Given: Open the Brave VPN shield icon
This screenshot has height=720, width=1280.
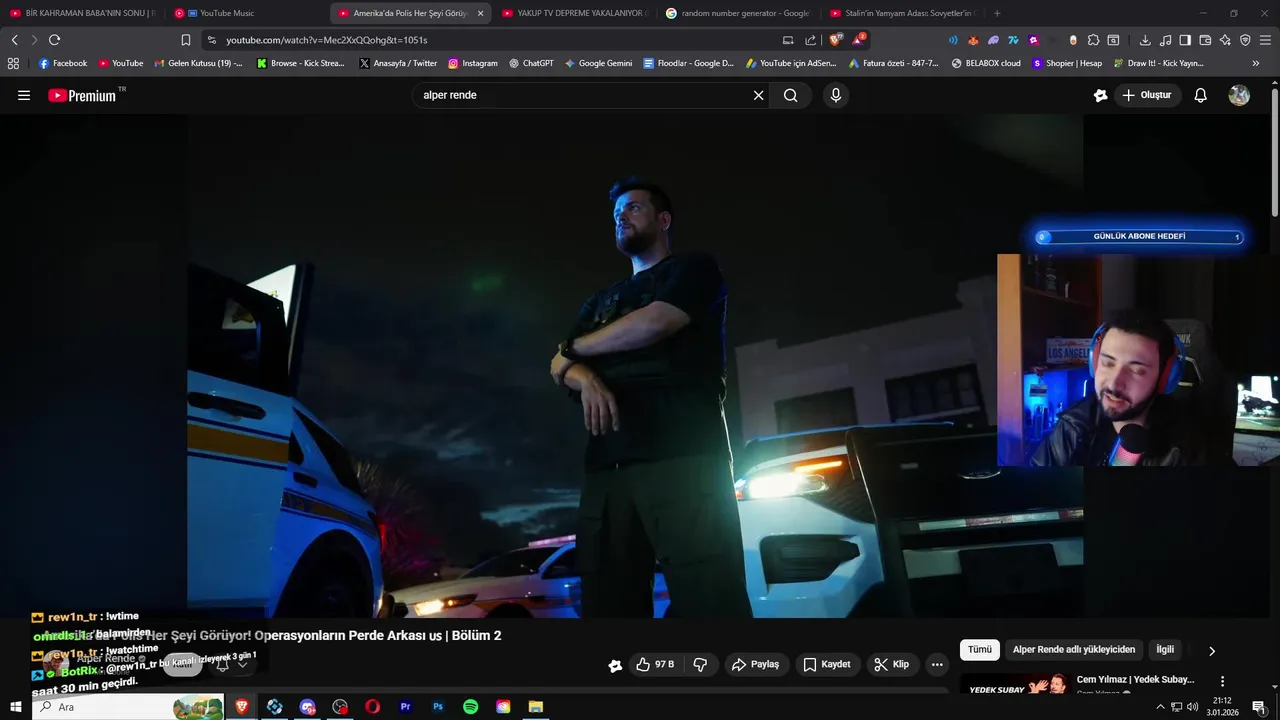Looking at the screenshot, I should [1245, 40].
